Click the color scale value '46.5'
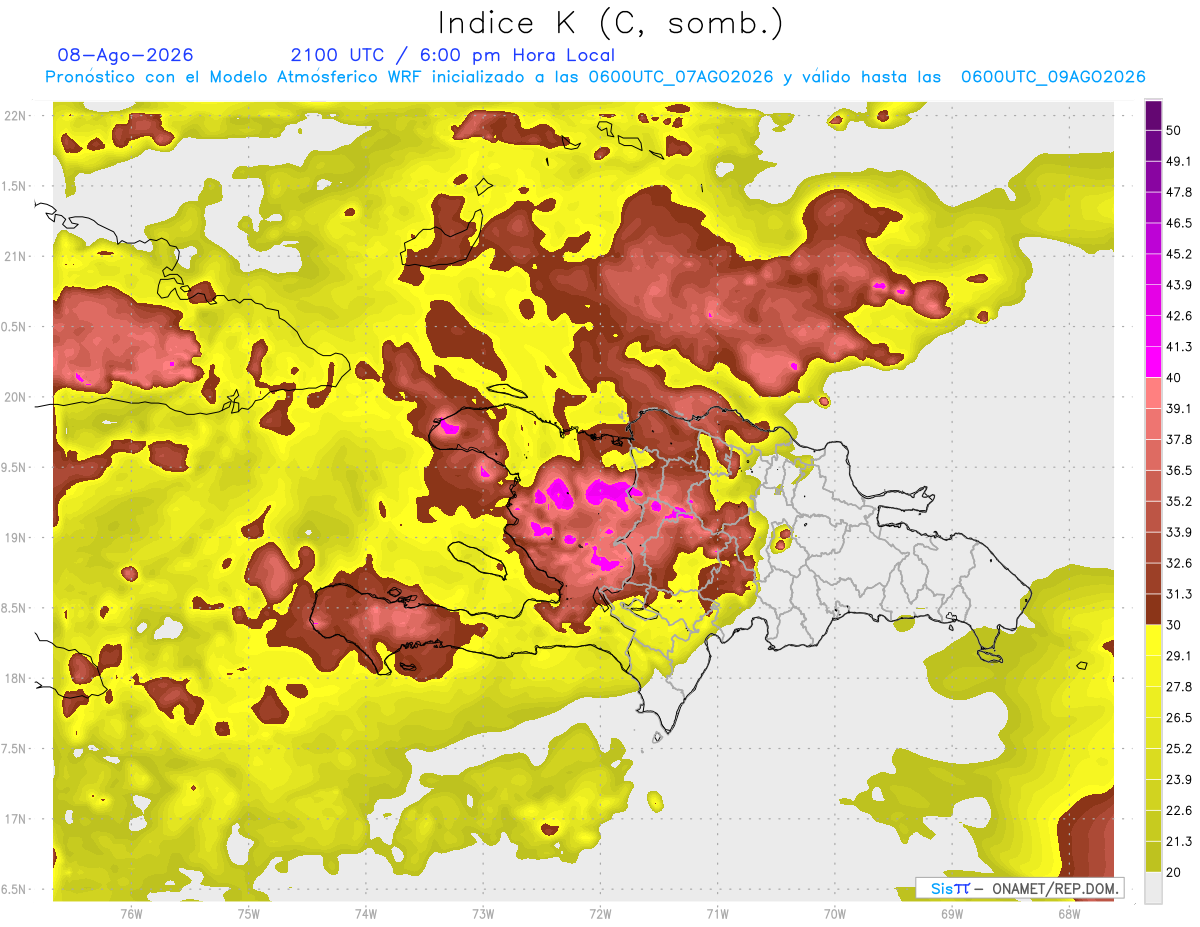 point(1179,223)
